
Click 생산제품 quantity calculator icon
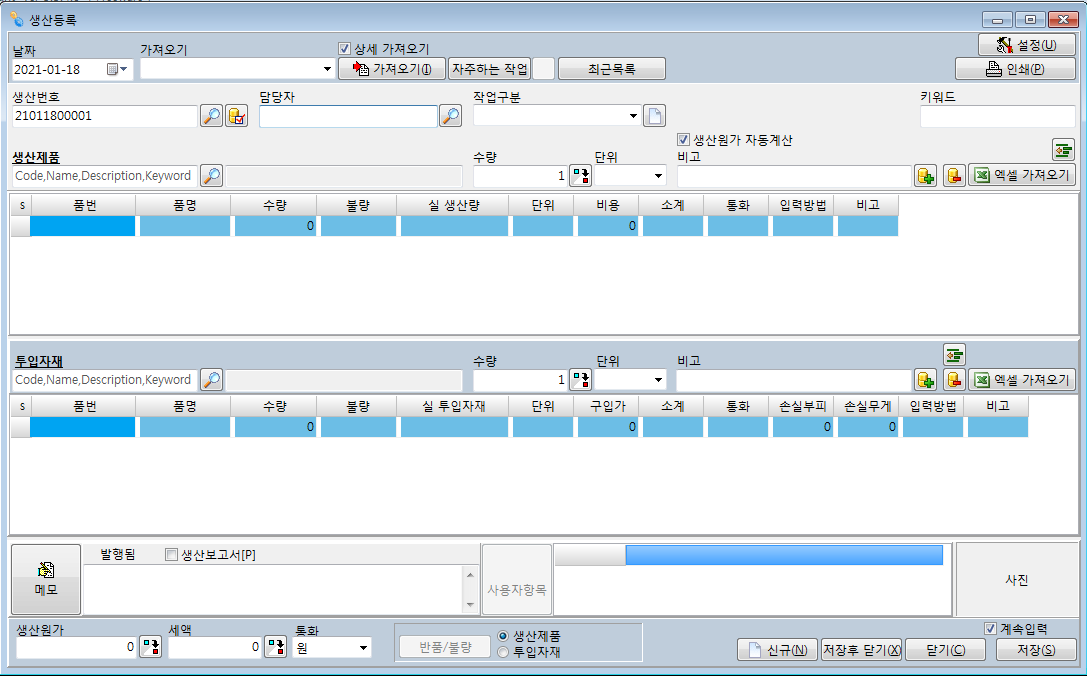point(580,176)
